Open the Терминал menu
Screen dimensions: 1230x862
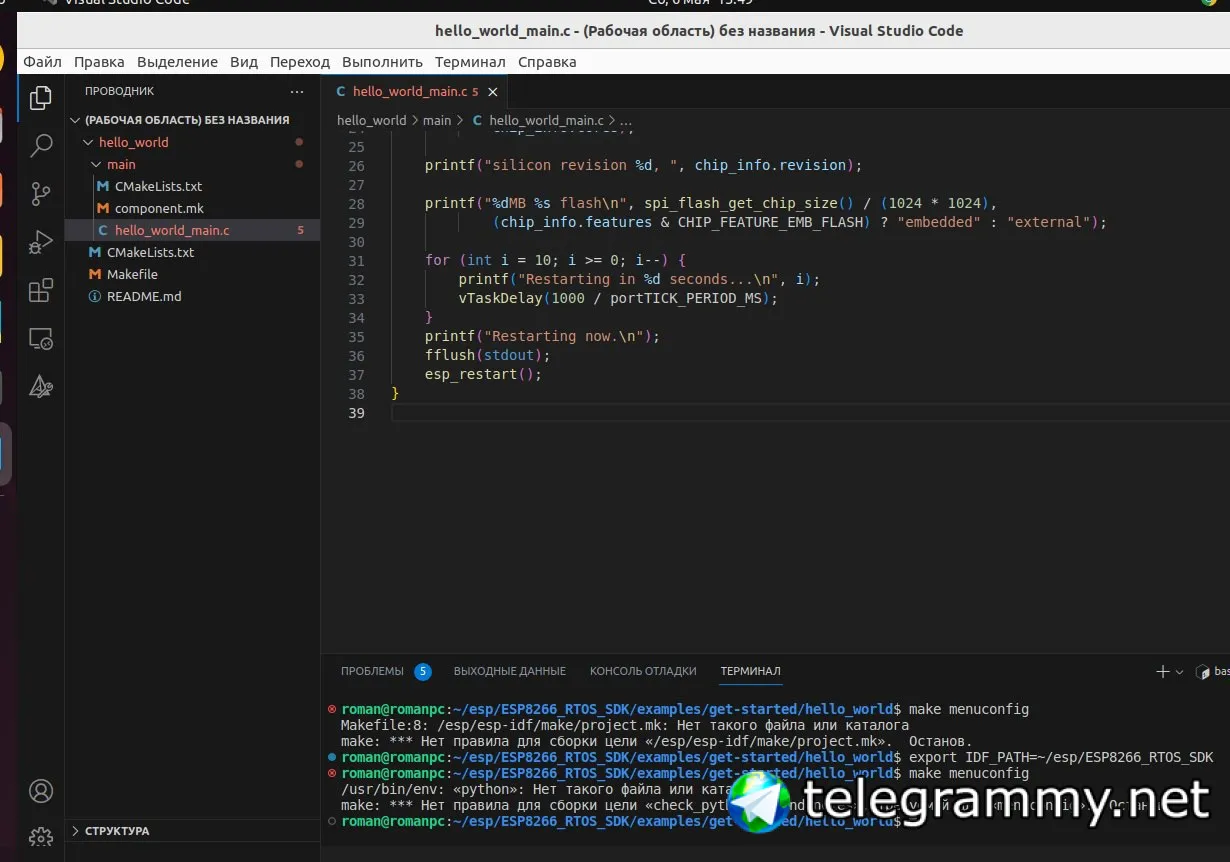pyautogui.click(x=470, y=62)
